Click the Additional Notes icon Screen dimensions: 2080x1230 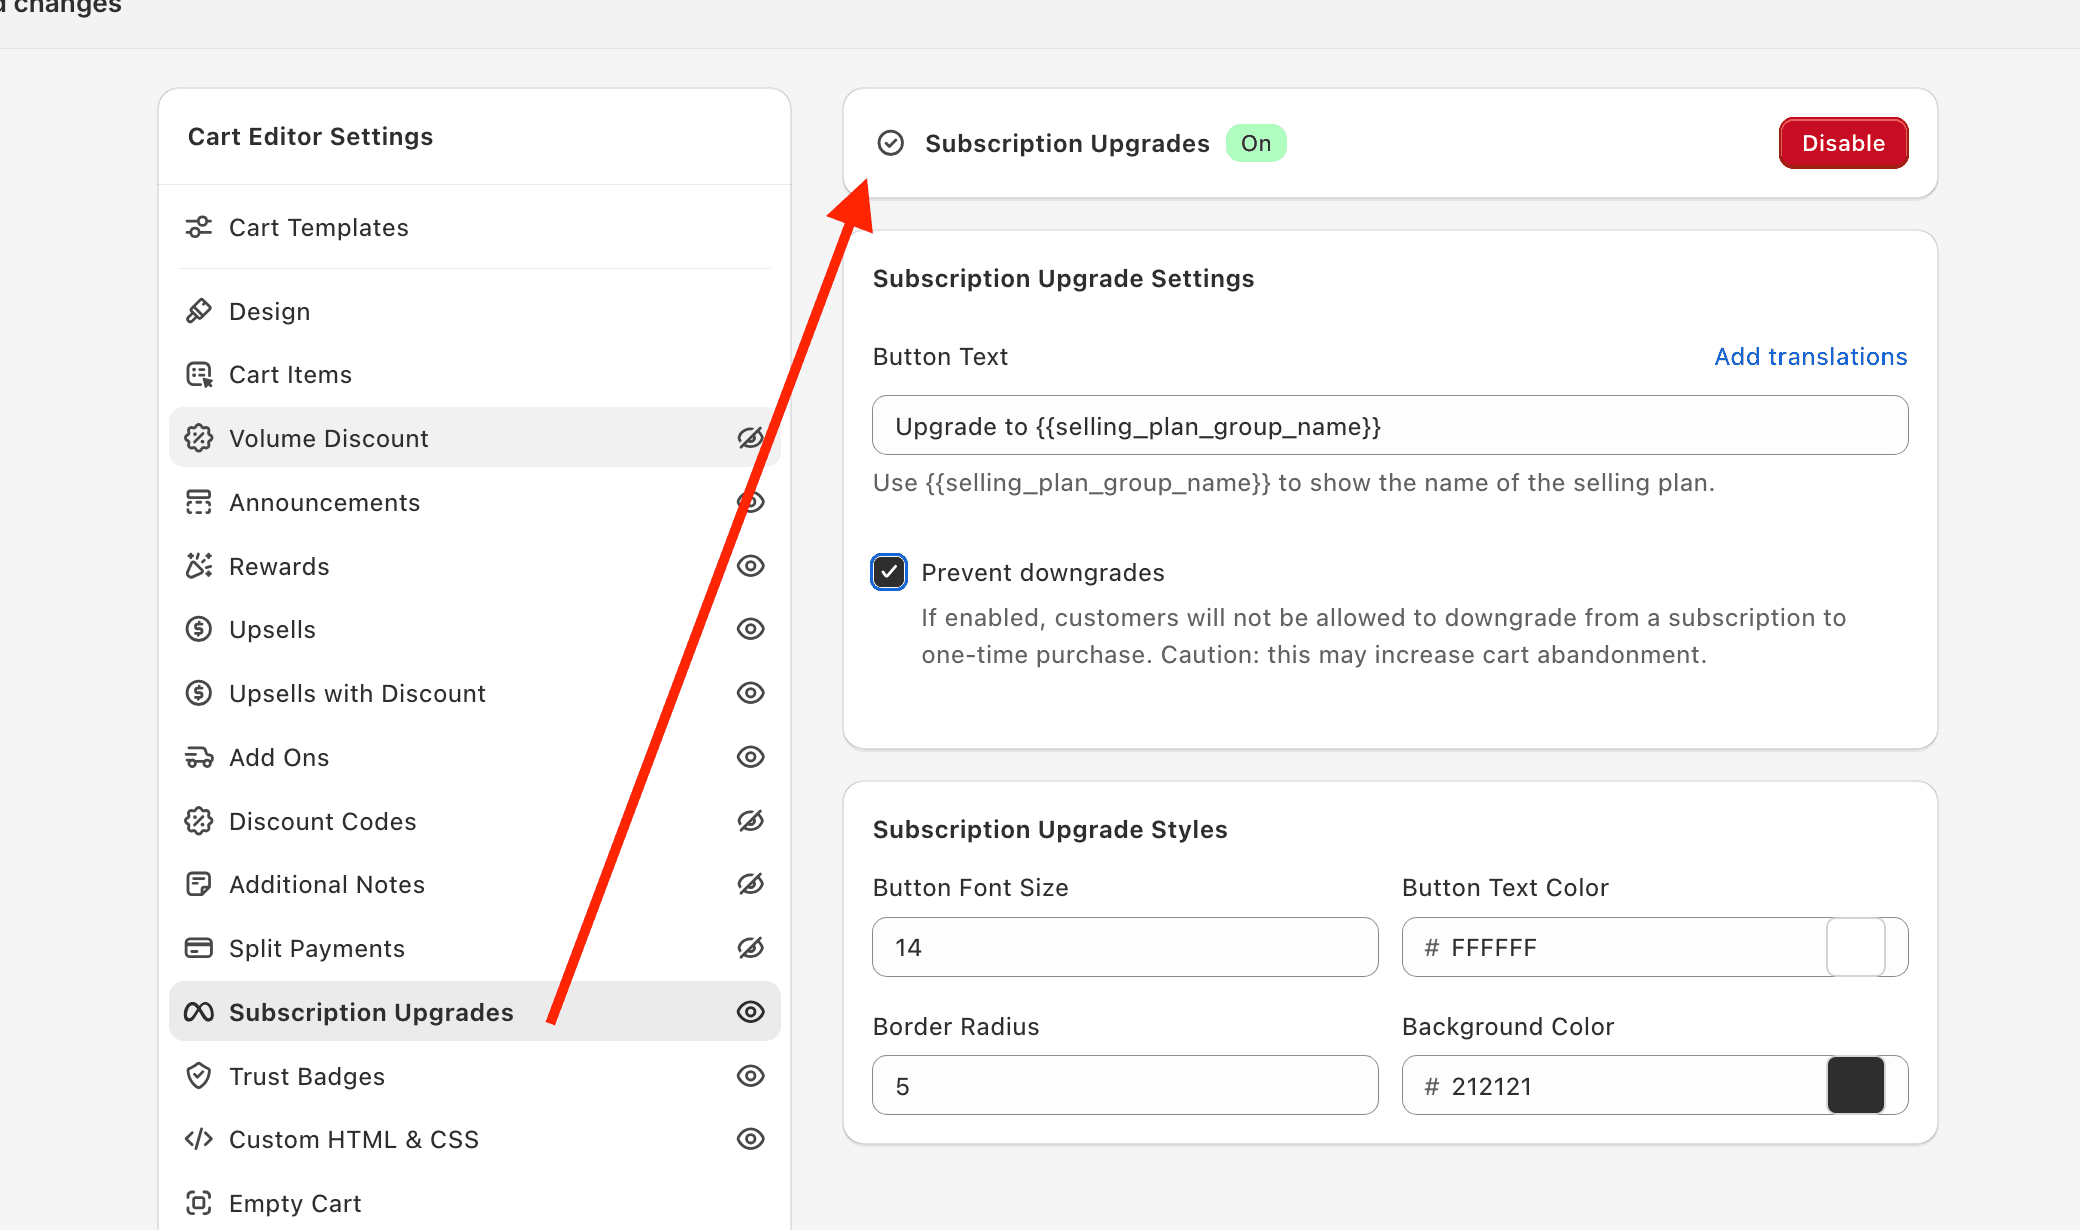pos(199,884)
